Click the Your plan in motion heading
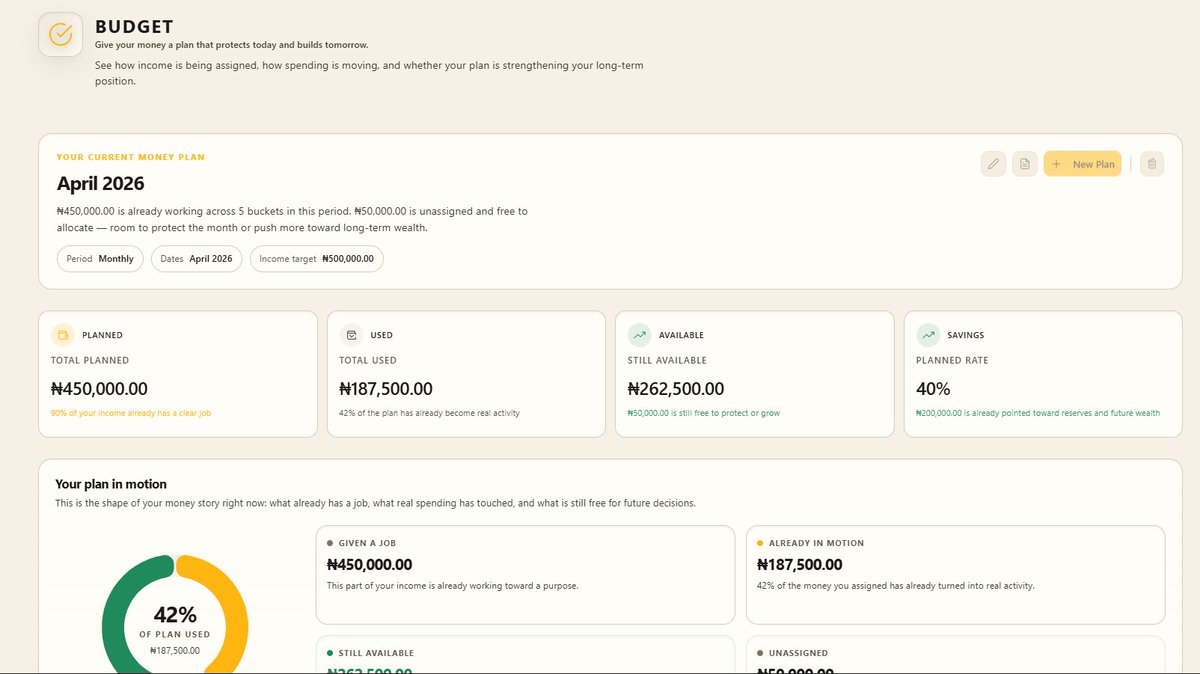Image resolution: width=1200 pixels, height=674 pixels. [111, 484]
